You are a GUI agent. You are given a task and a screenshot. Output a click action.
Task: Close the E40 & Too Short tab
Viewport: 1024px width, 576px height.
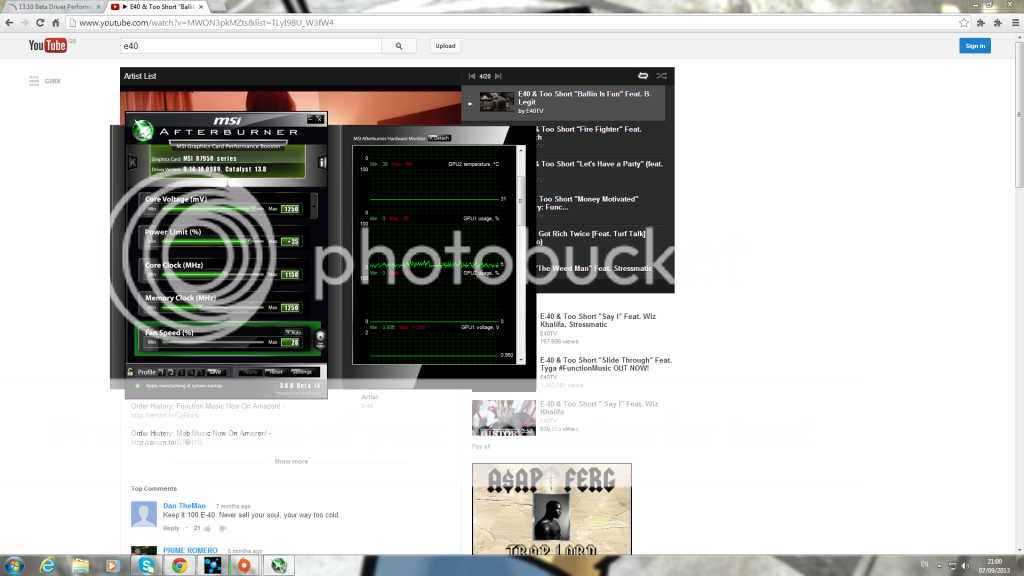click(x=201, y=7)
